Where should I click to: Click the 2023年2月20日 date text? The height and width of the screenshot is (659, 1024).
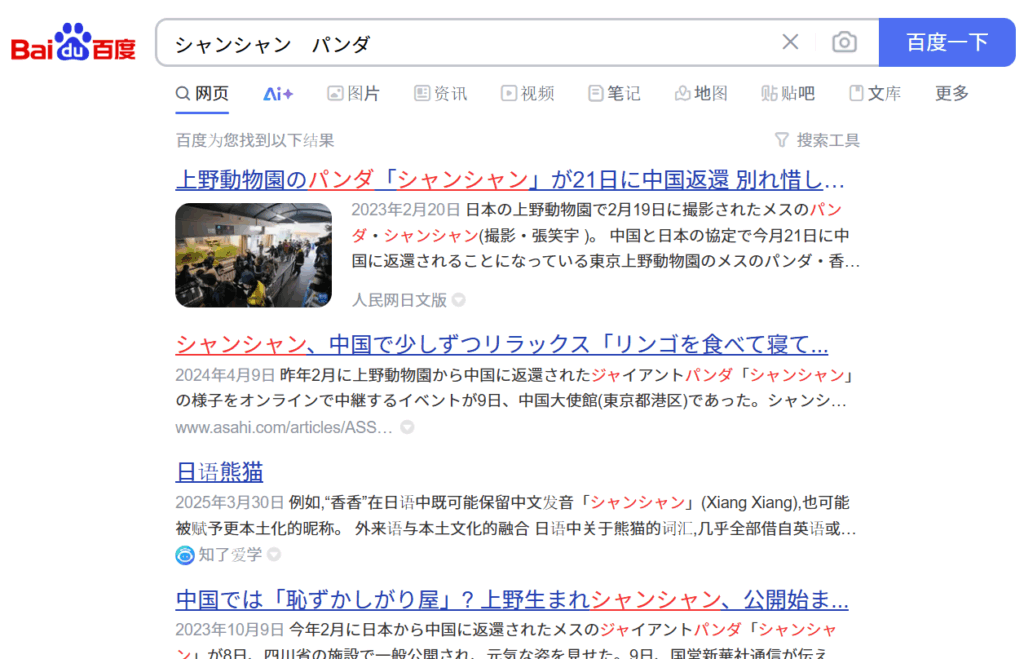pos(406,210)
